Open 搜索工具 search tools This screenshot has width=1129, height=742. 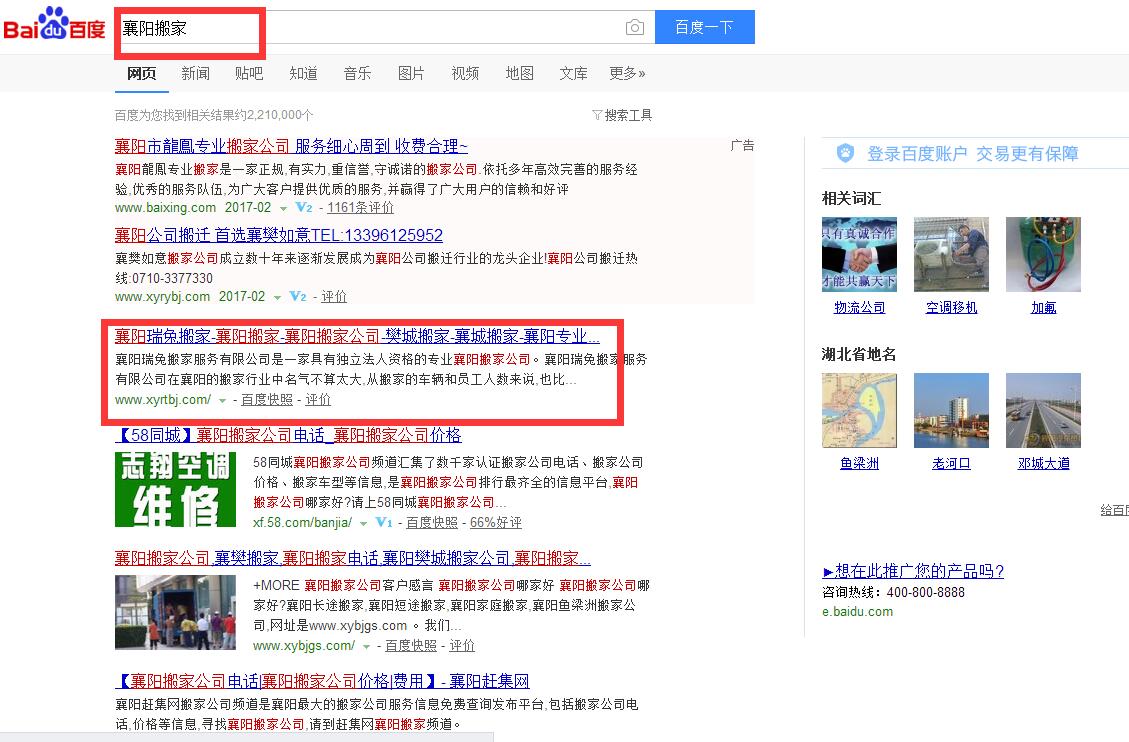pos(628,115)
